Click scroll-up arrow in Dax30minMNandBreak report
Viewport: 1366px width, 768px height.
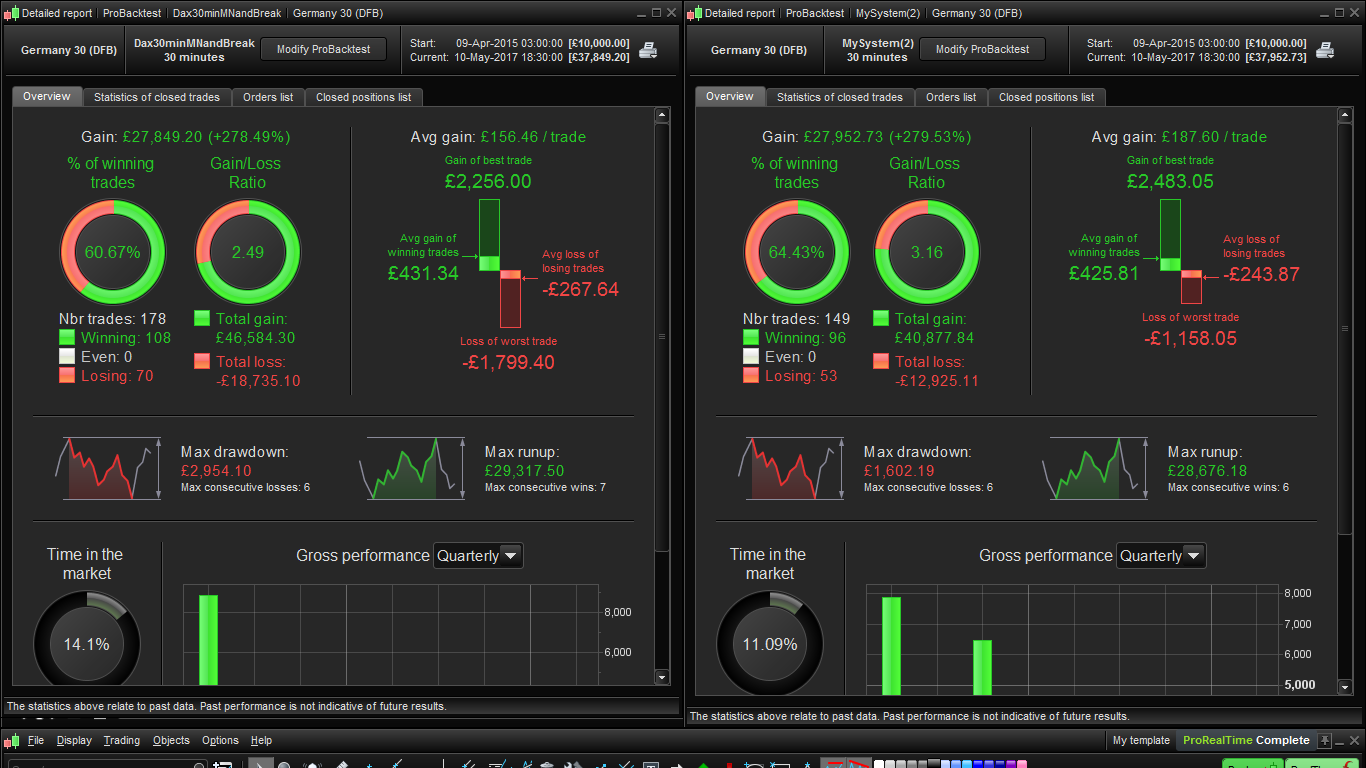click(662, 116)
